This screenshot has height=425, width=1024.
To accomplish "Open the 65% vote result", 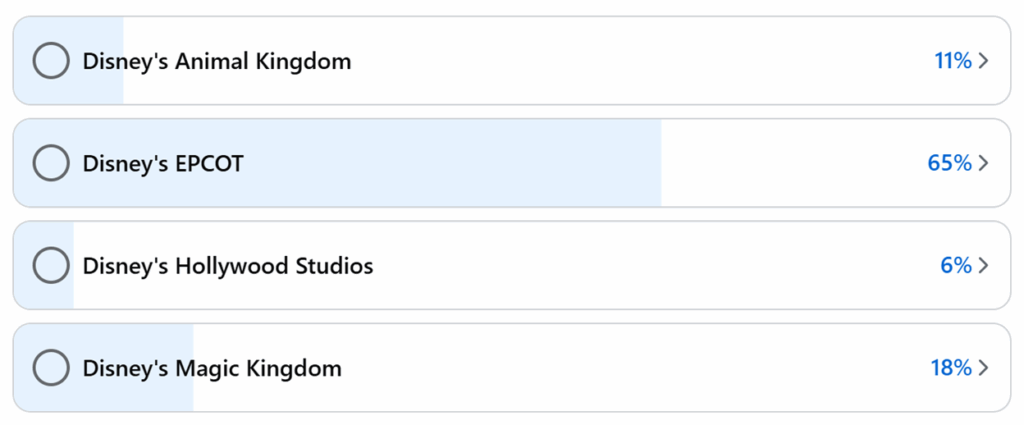I will (x=949, y=163).
